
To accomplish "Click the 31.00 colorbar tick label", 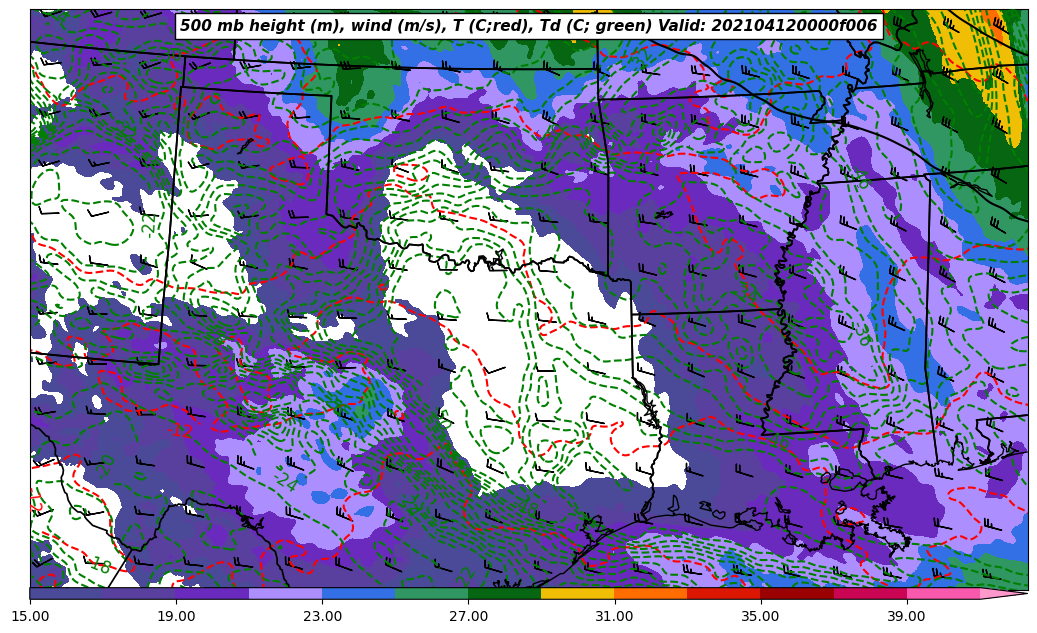I will click(614, 617).
